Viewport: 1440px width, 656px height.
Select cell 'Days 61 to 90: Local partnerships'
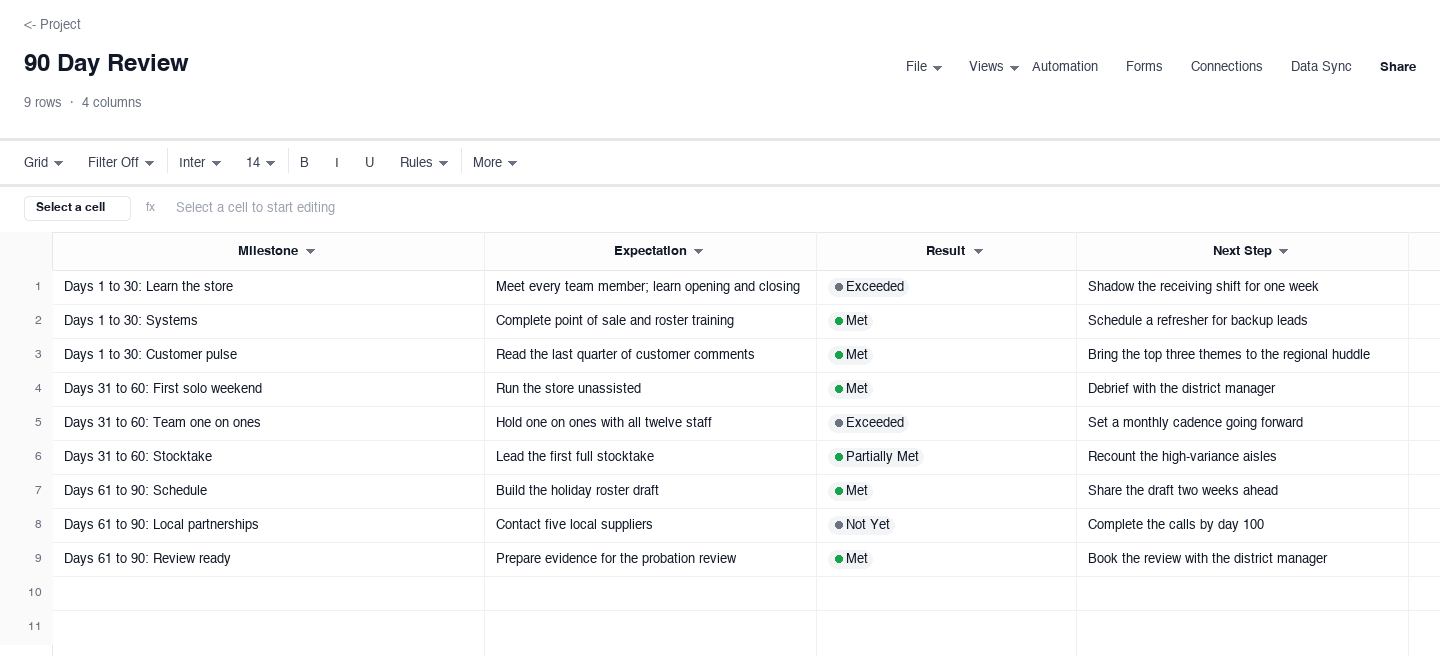coord(268,525)
